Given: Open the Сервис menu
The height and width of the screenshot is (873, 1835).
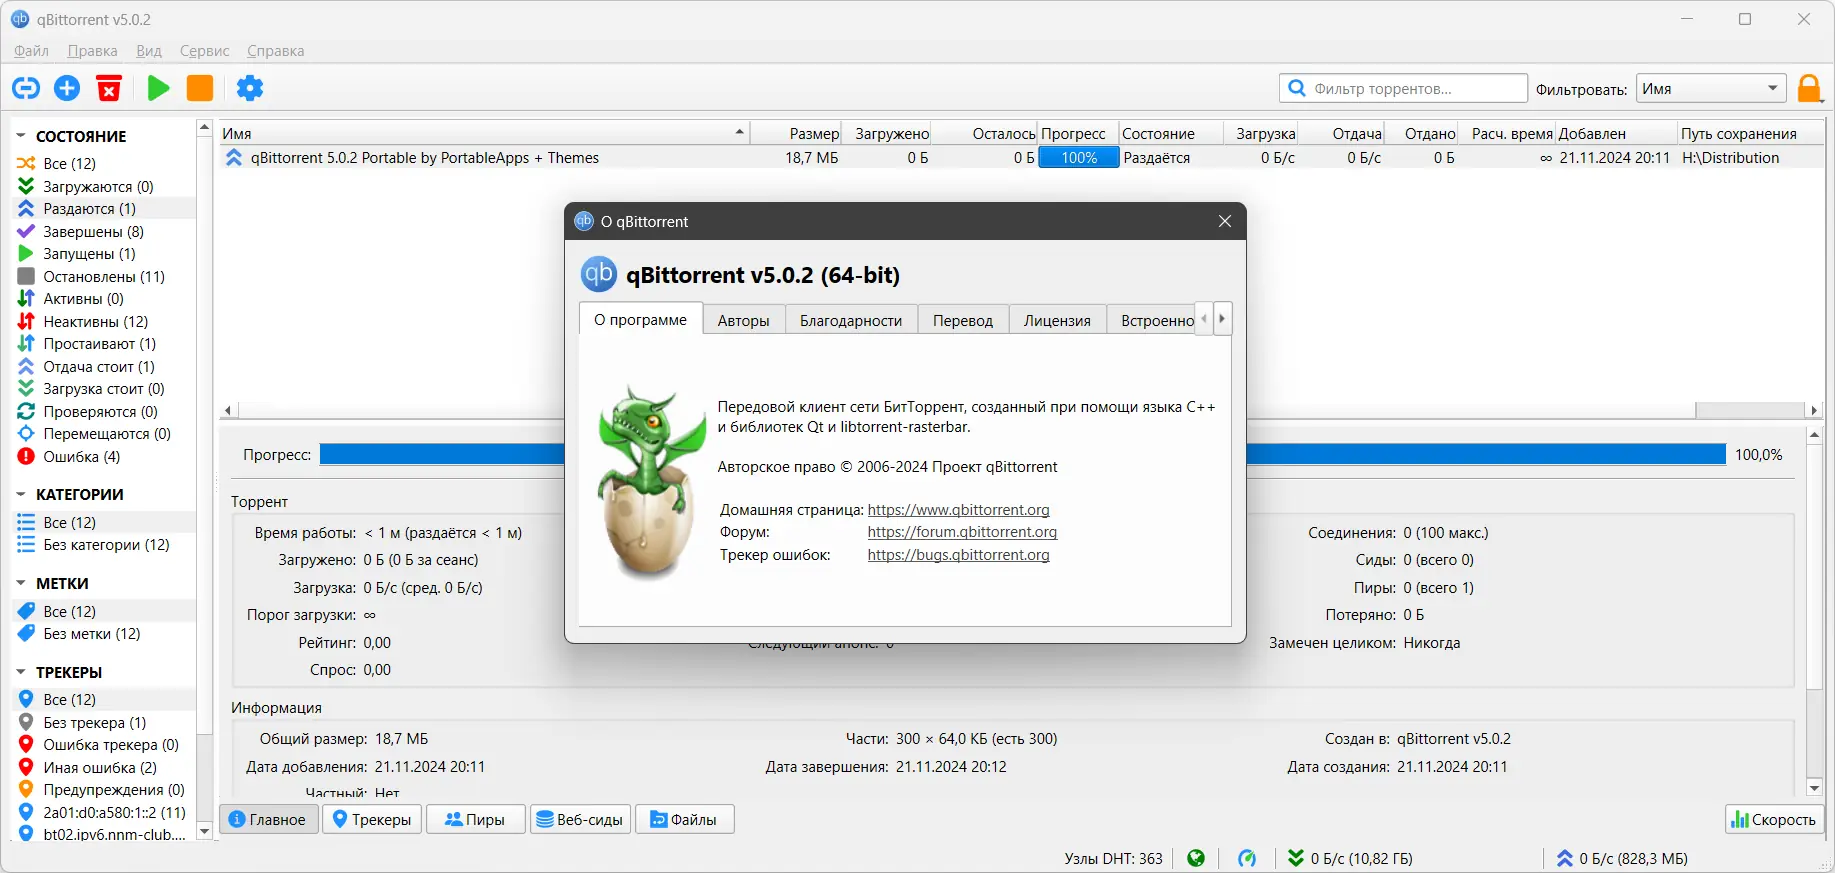Looking at the screenshot, I should click(x=204, y=50).
